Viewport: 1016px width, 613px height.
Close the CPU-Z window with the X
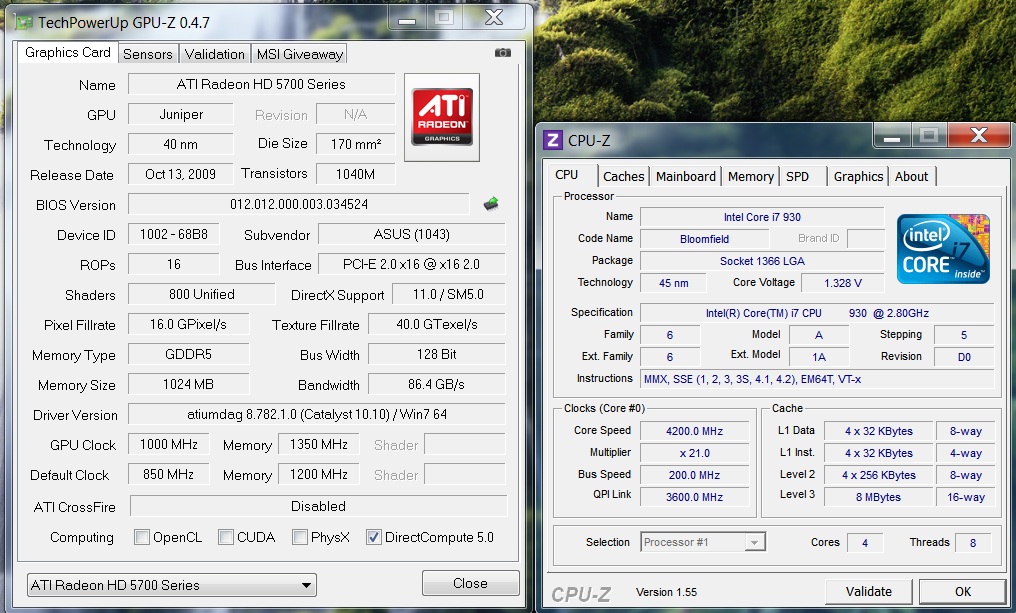pyautogui.click(x=978, y=135)
